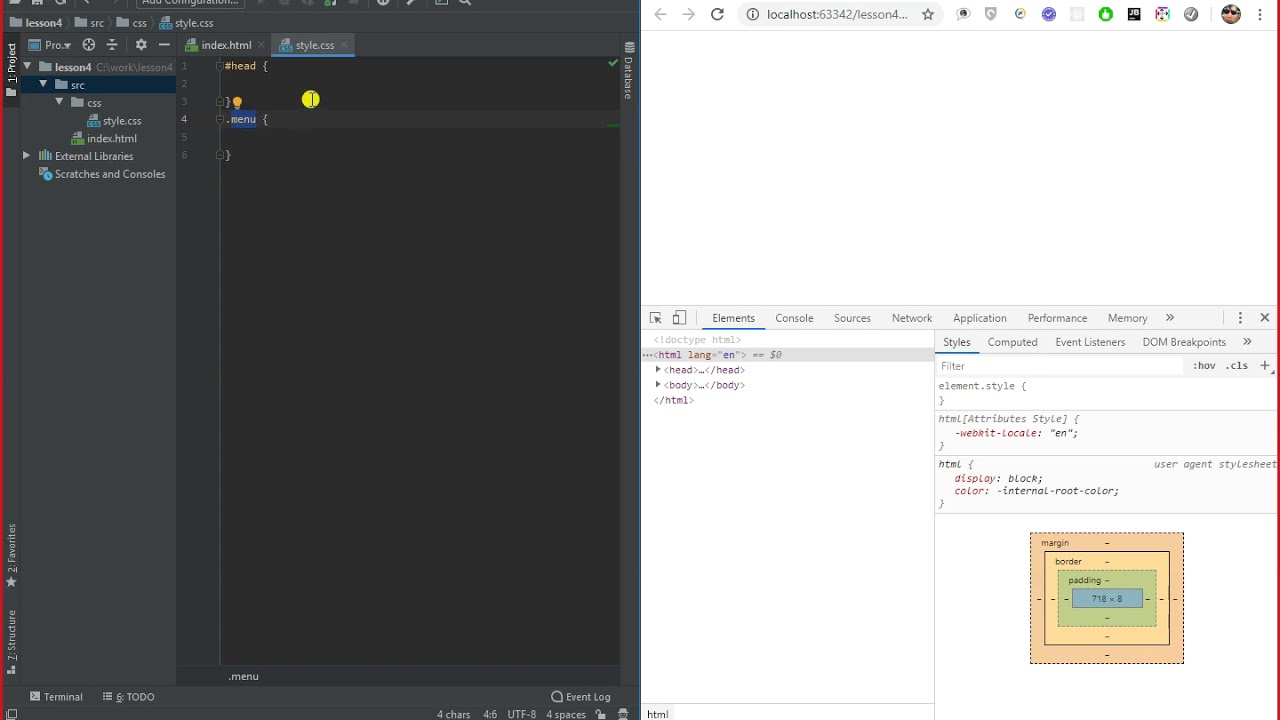This screenshot has width=1280, height=720.
Task: Hide the Project panel with minus icon
Action: click(x=164, y=45)
